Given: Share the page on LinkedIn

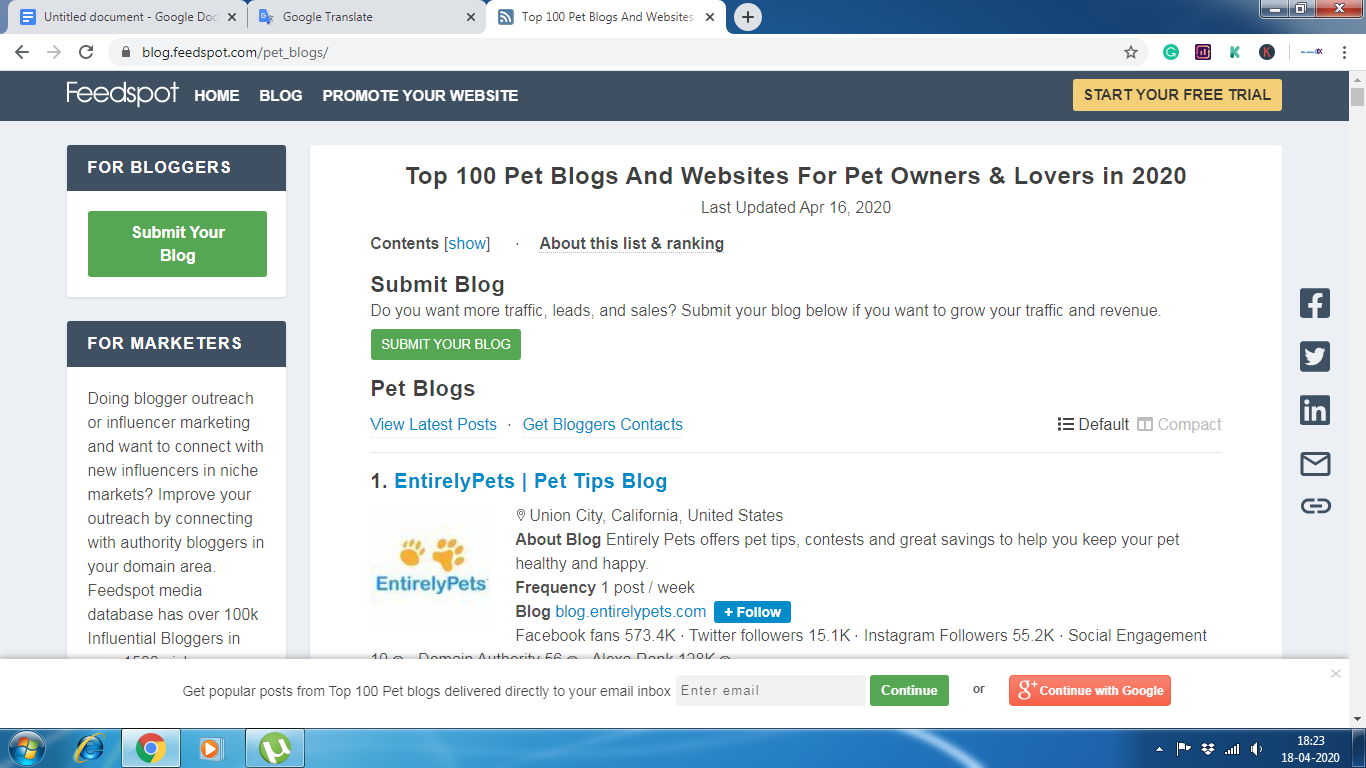Looking at the screenshot, I should pyautogui.click(x=1315, y=410).
